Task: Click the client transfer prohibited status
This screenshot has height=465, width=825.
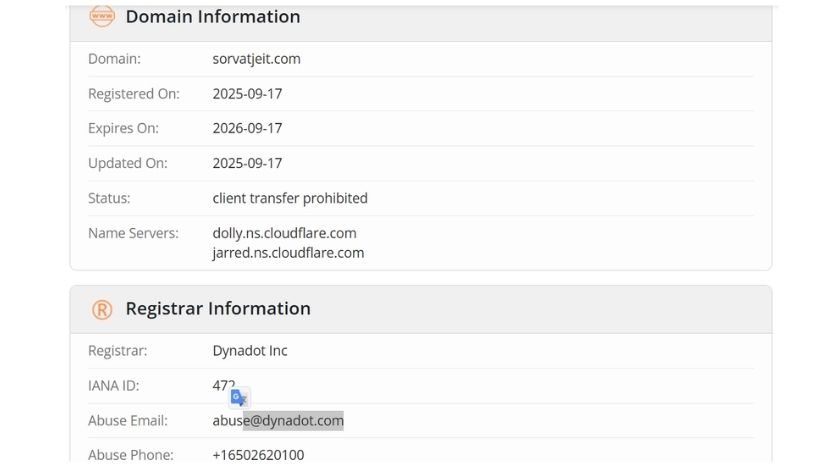Action: pyautogui.click(x=290, y=199)
